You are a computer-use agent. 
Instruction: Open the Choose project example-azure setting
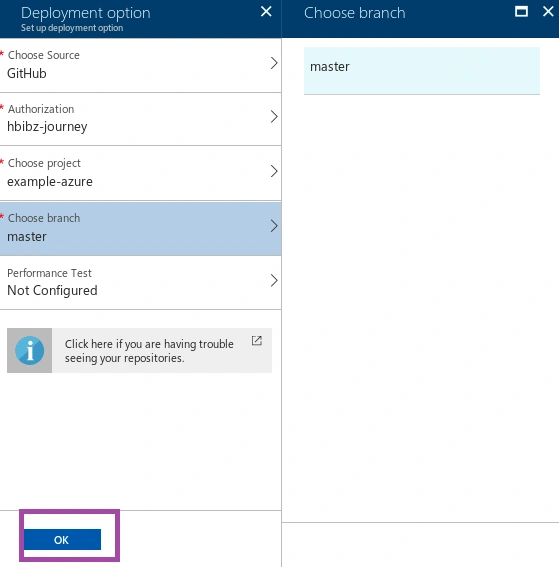point(140,173)
